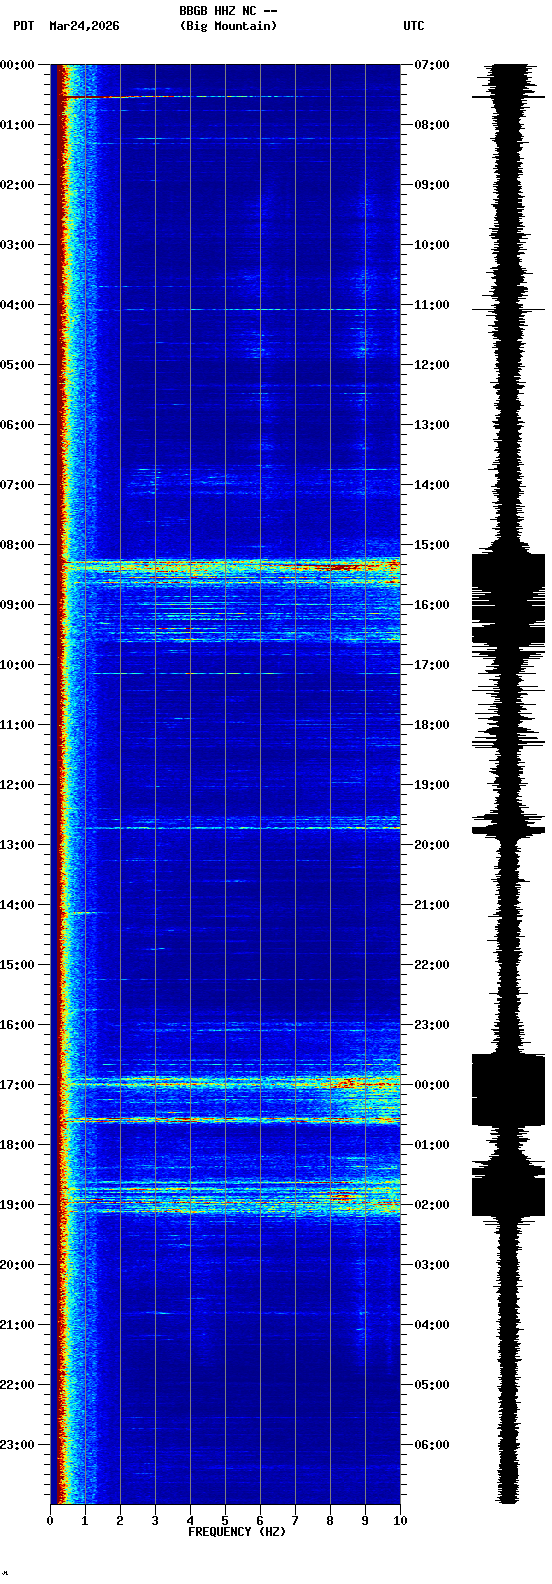The image size is (552, 1584).
Task: Click the frequency tick label "8"
Action: (330, 1521)
